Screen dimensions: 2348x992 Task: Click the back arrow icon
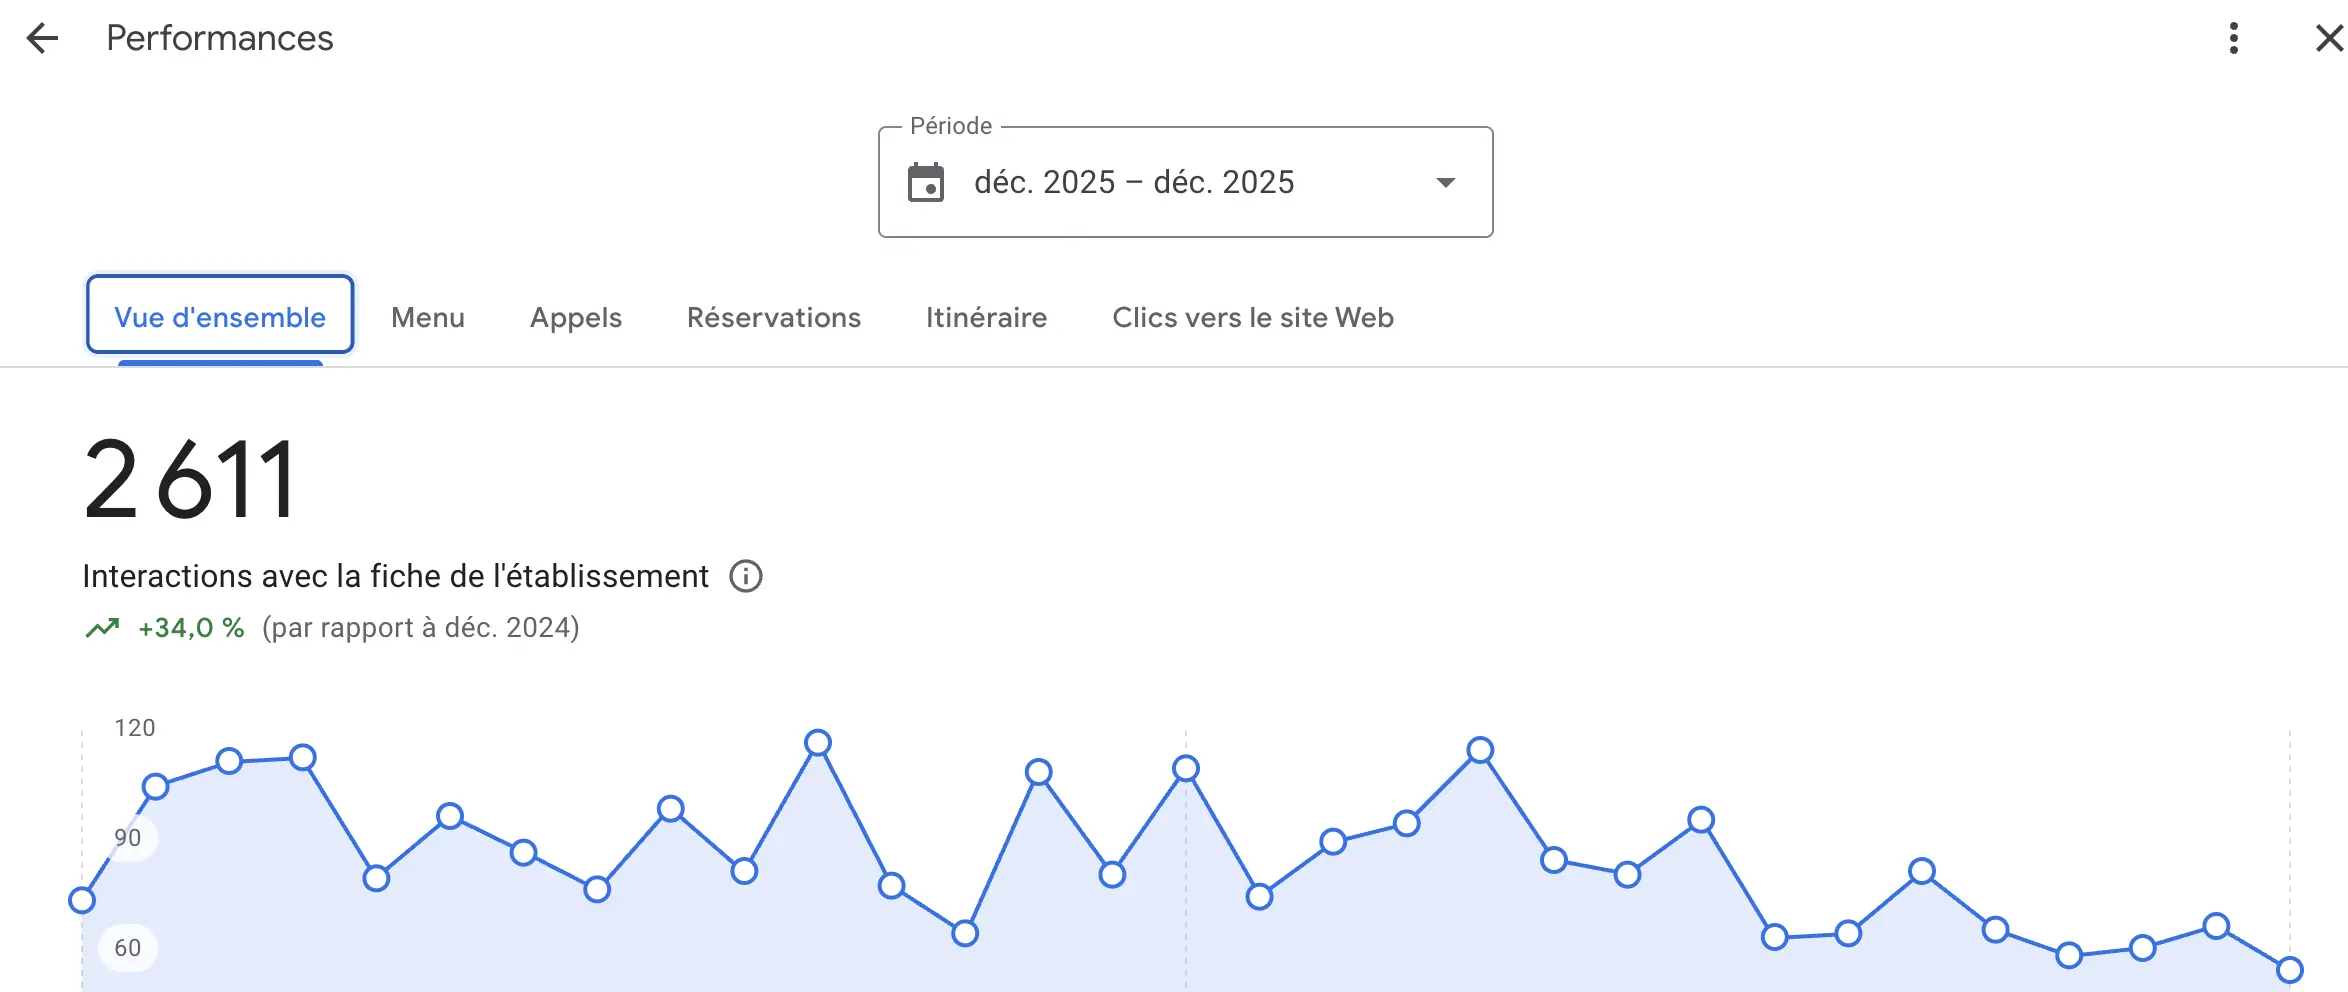(x=42, y=39)
